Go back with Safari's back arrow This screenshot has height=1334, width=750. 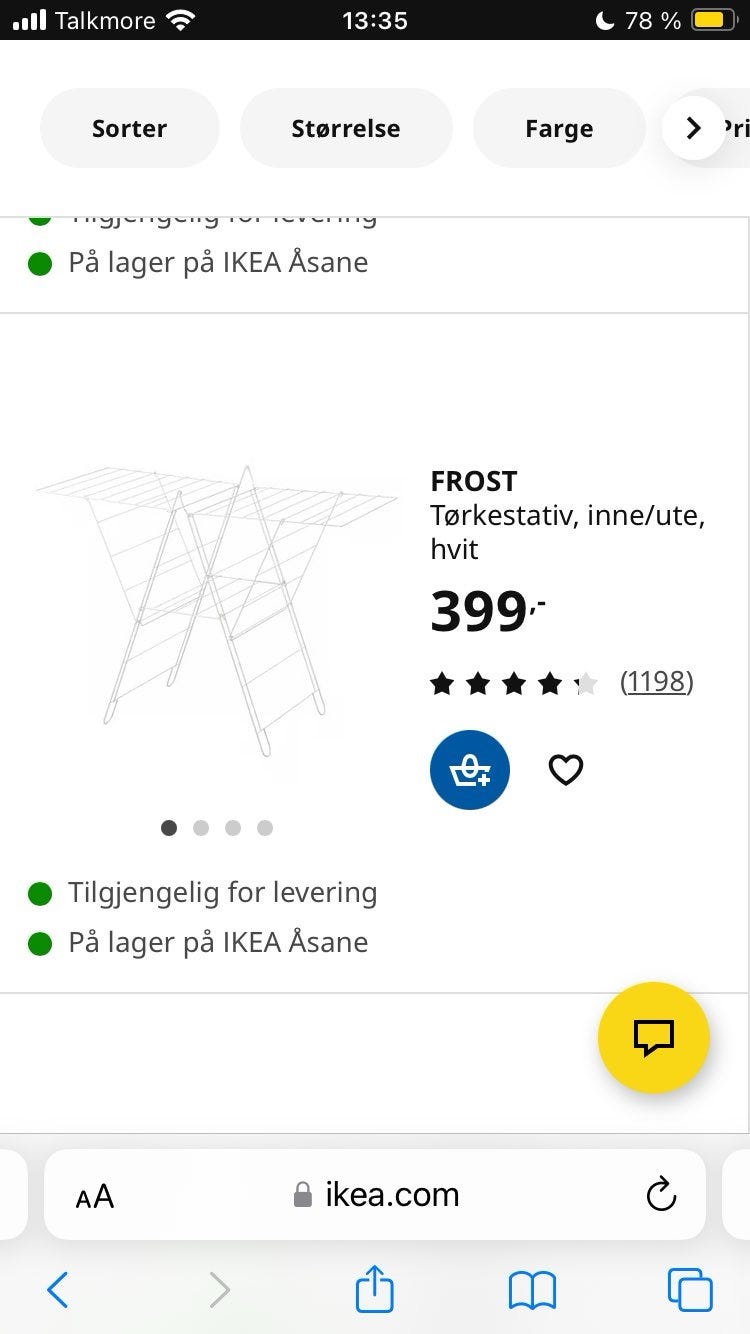point(58,1290)
